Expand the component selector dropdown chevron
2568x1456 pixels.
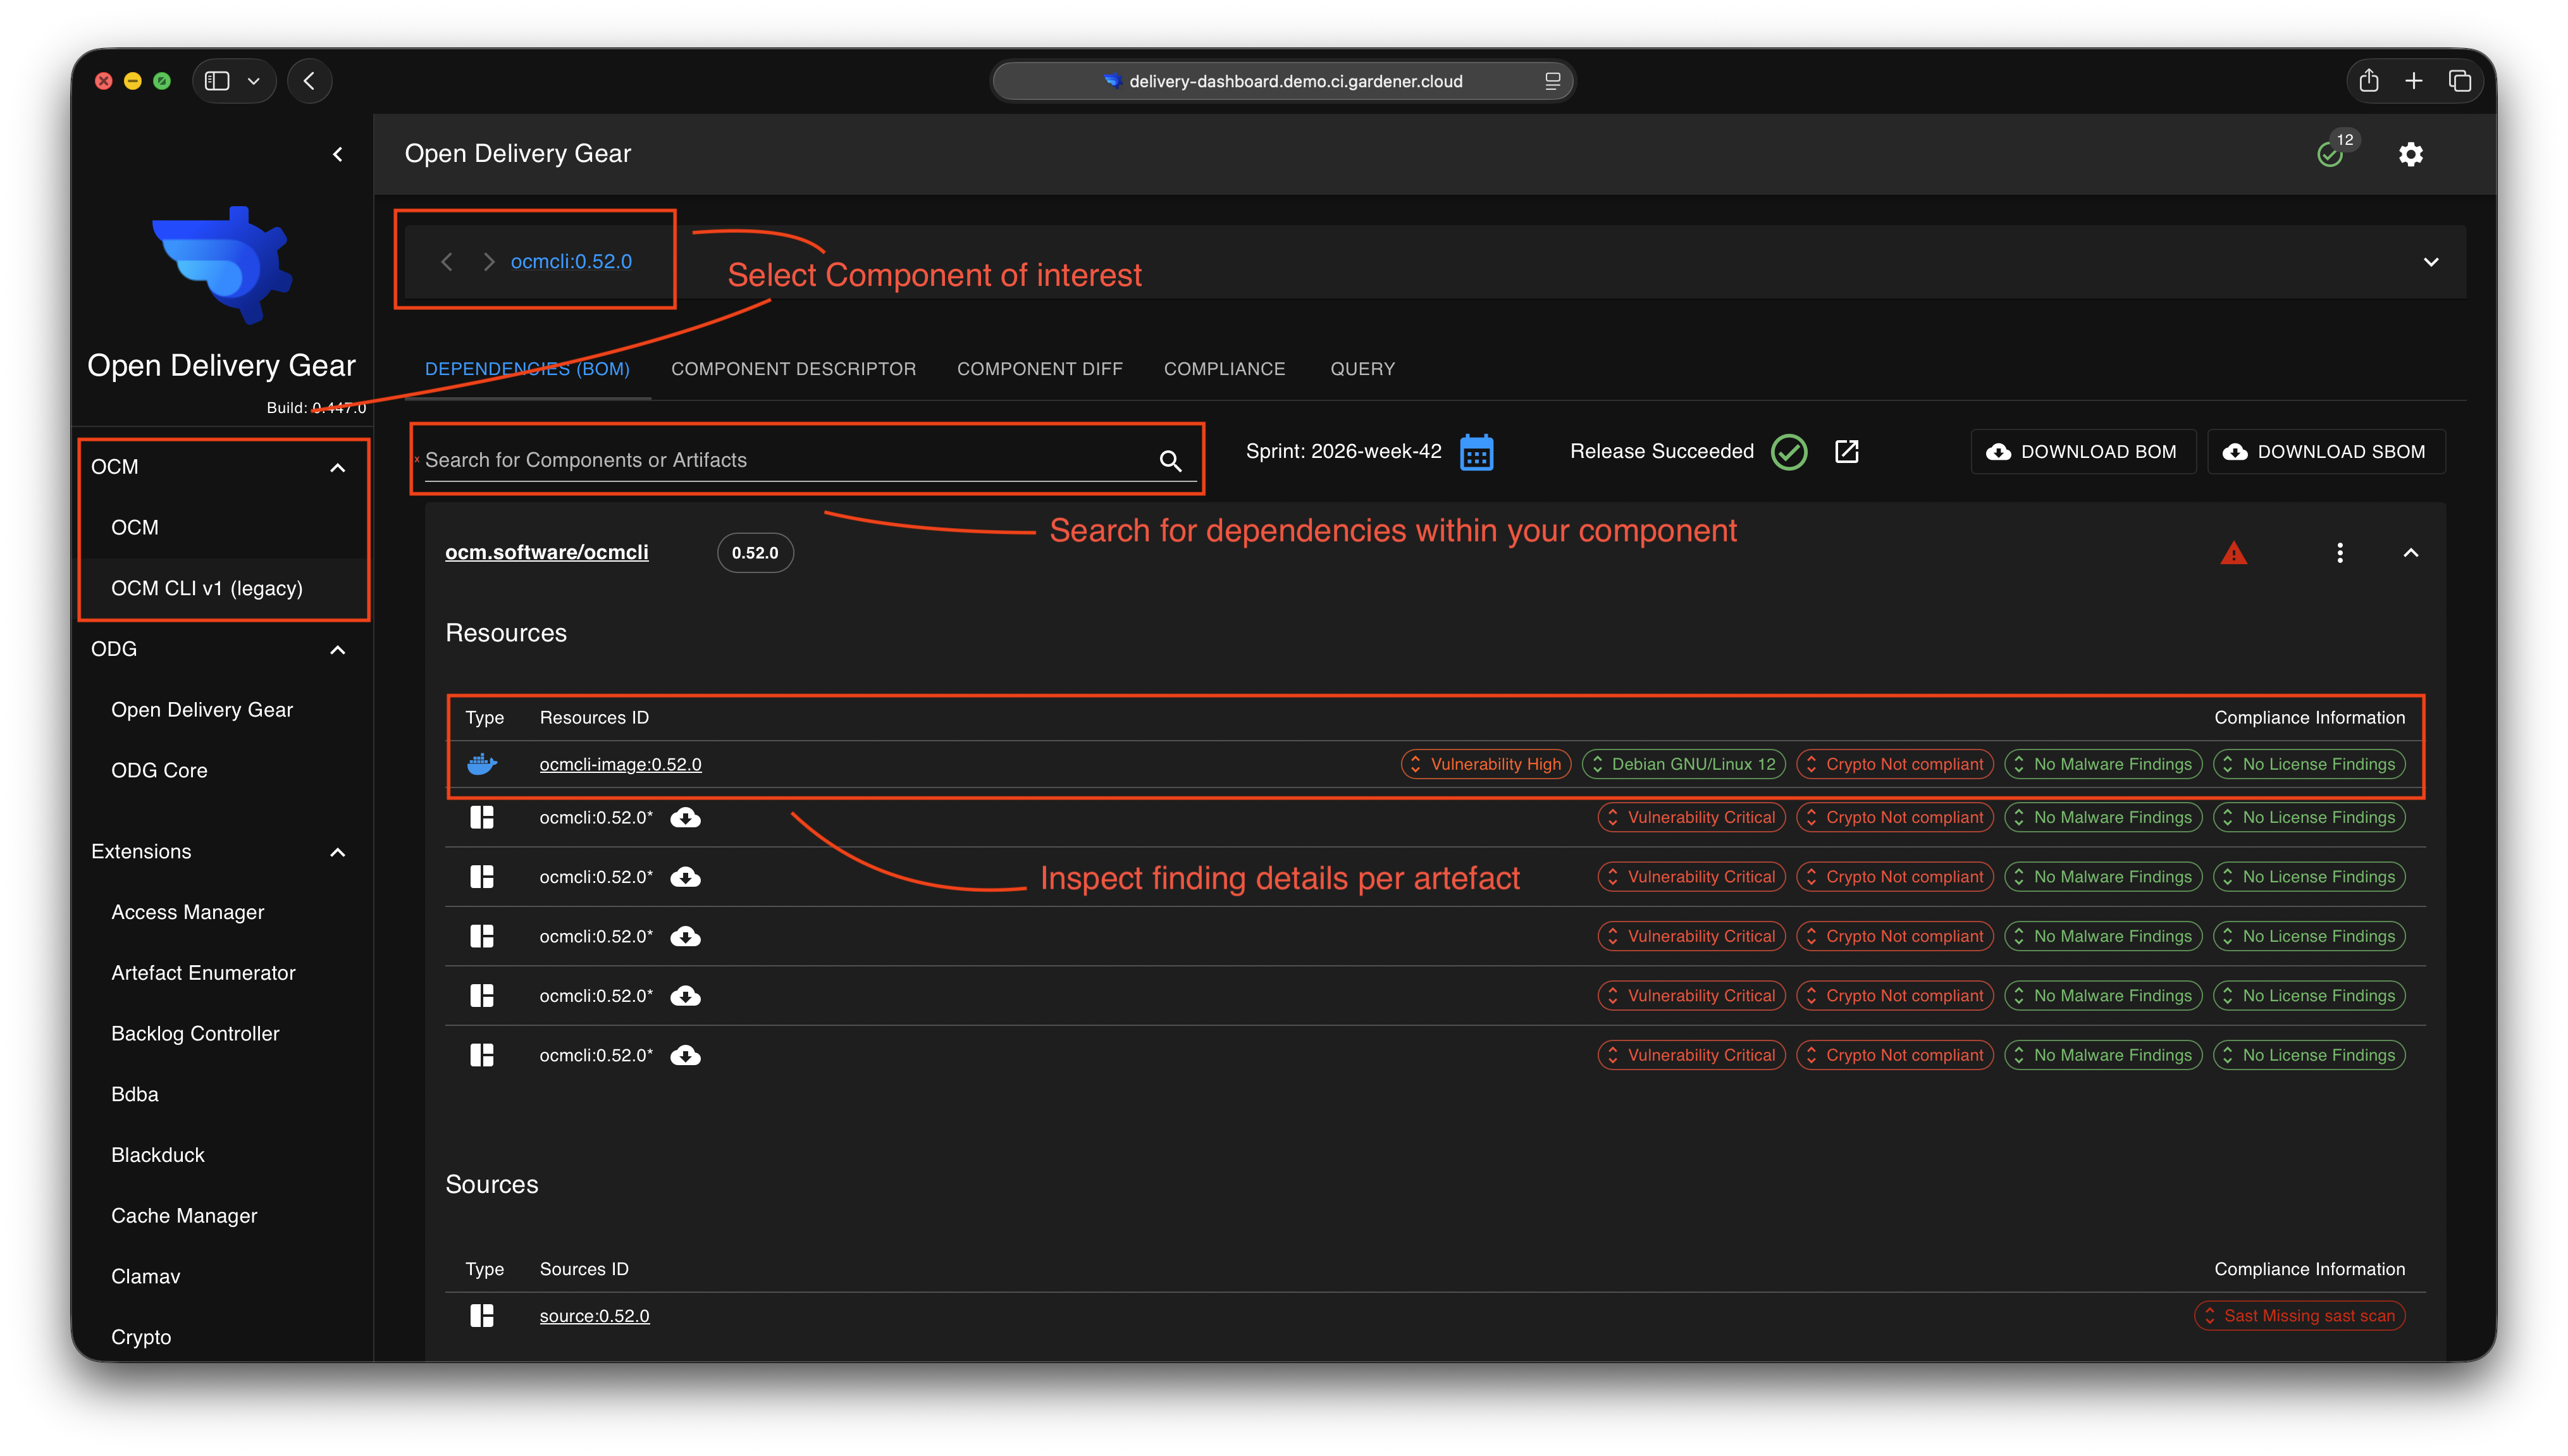pos(2430,262)
